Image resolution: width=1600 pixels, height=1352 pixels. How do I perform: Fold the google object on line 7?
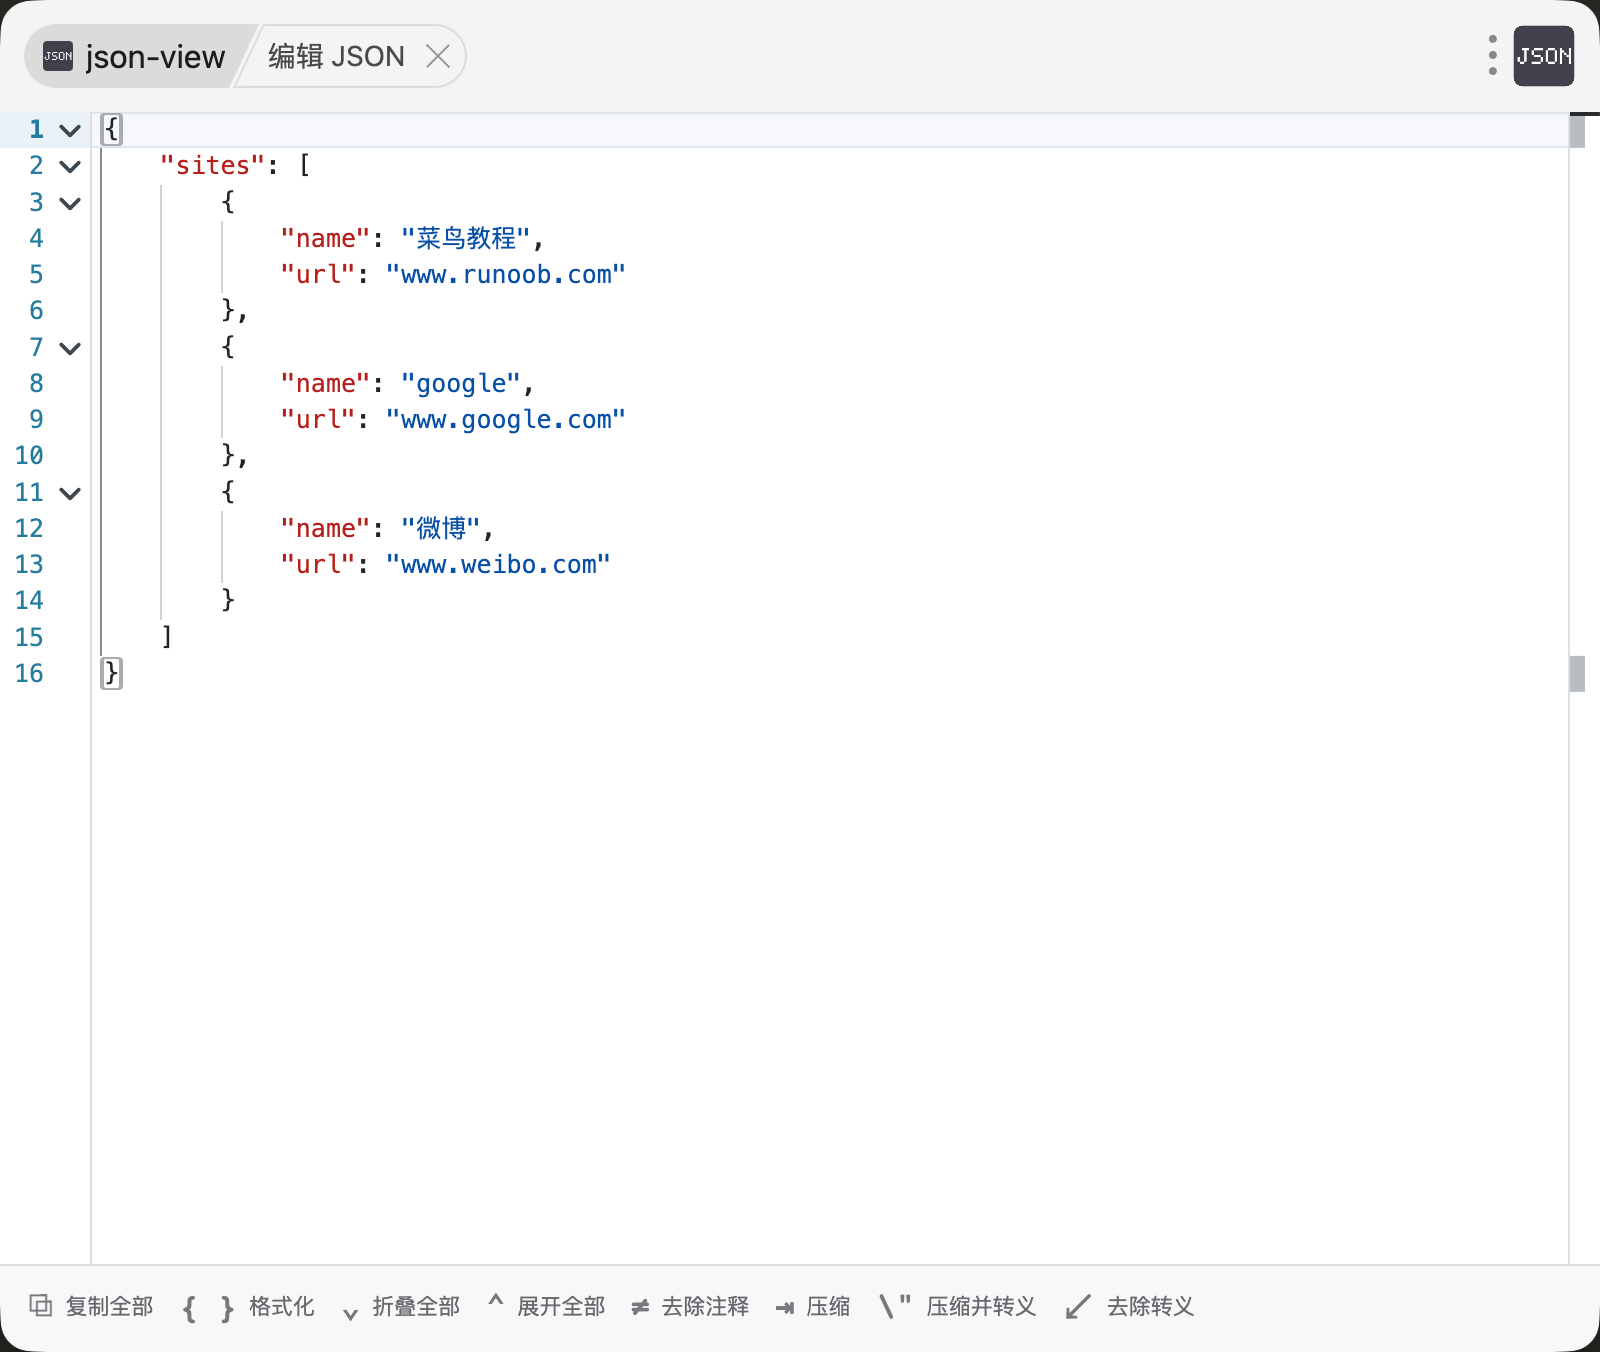point(70,348)
